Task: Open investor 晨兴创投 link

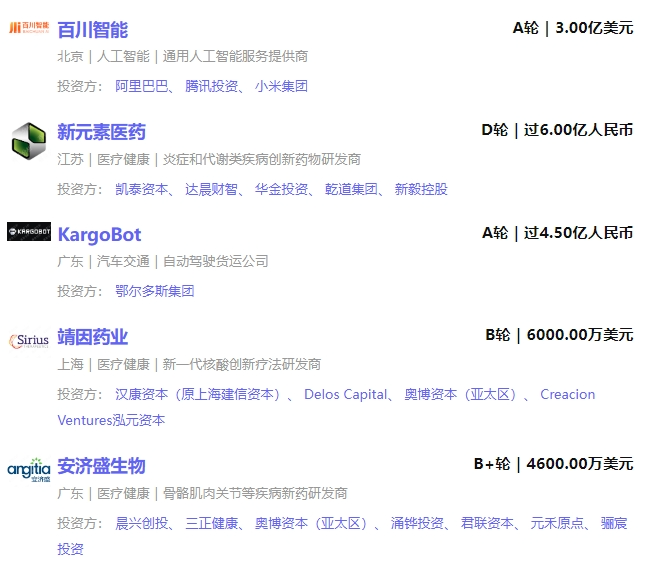Action: click(142, 523)
